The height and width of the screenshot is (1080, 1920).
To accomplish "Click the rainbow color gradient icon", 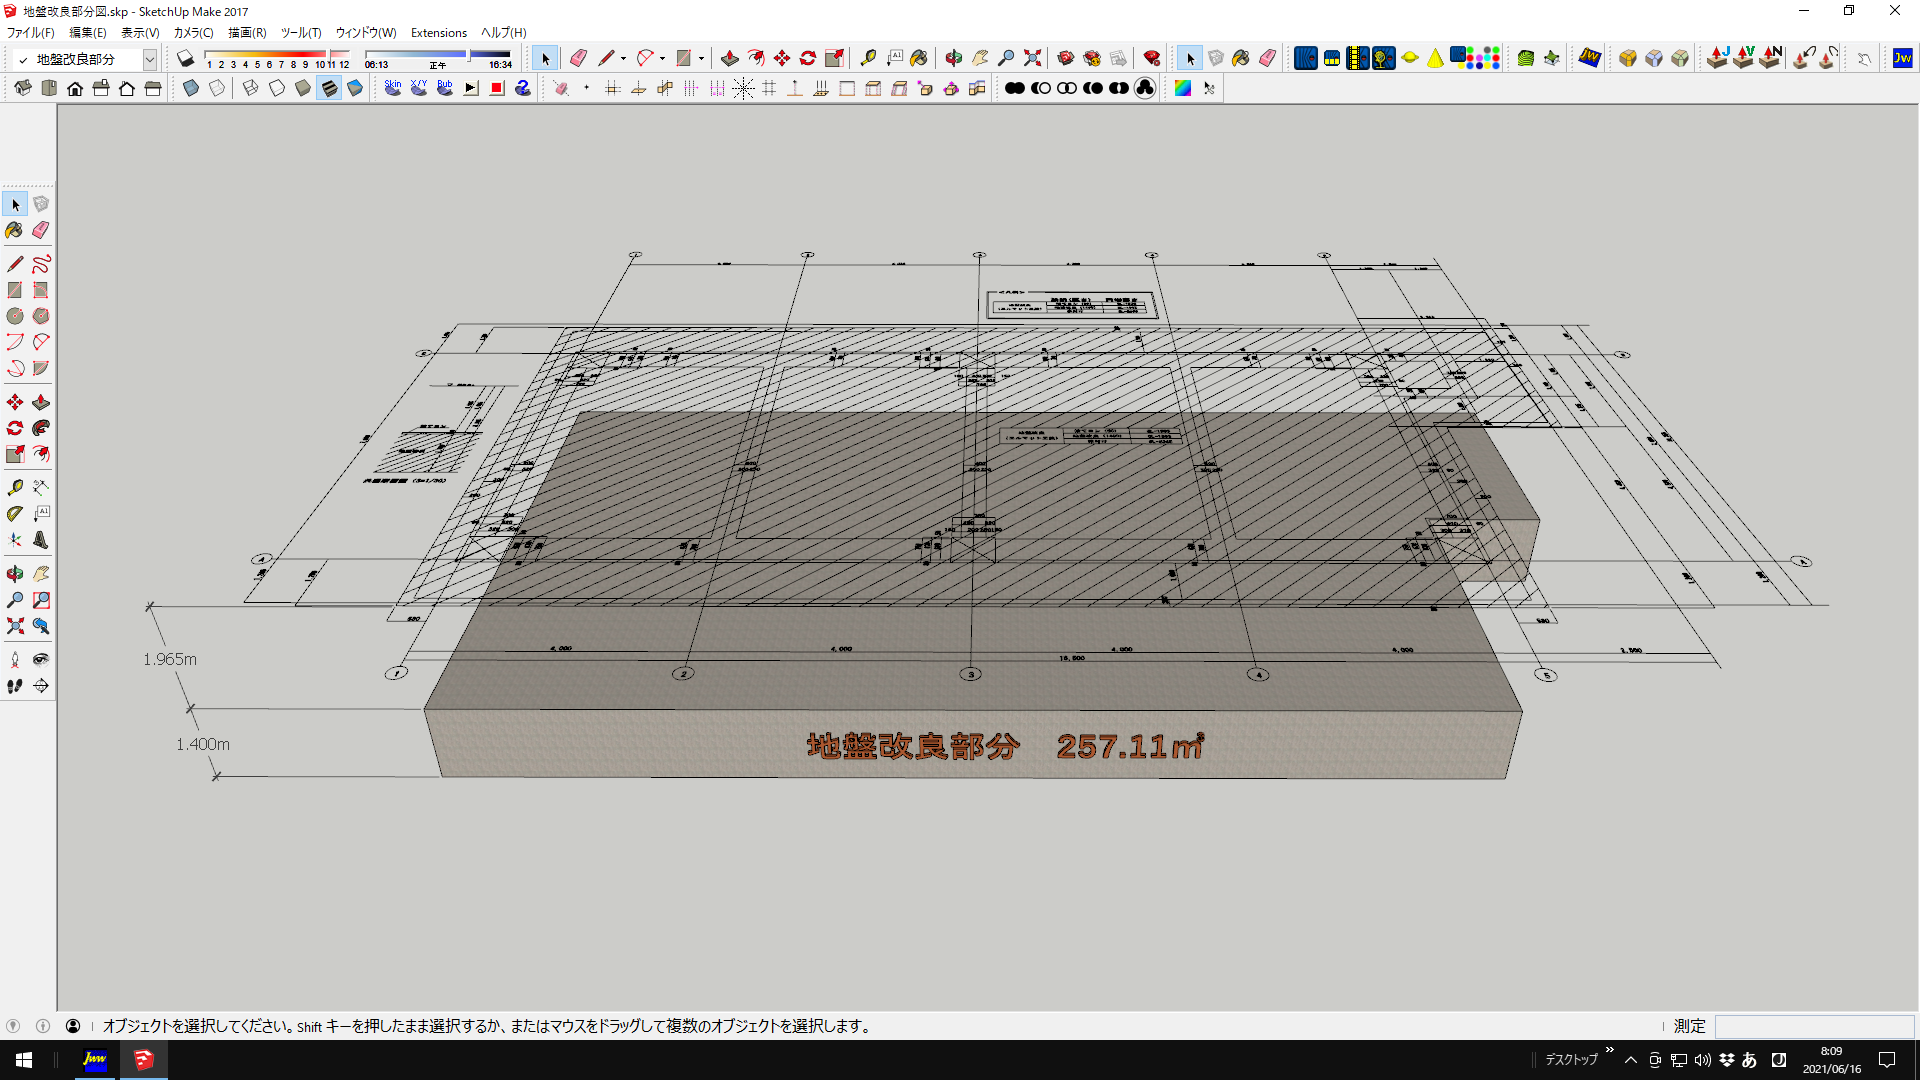I will (x=1183, y=89).
